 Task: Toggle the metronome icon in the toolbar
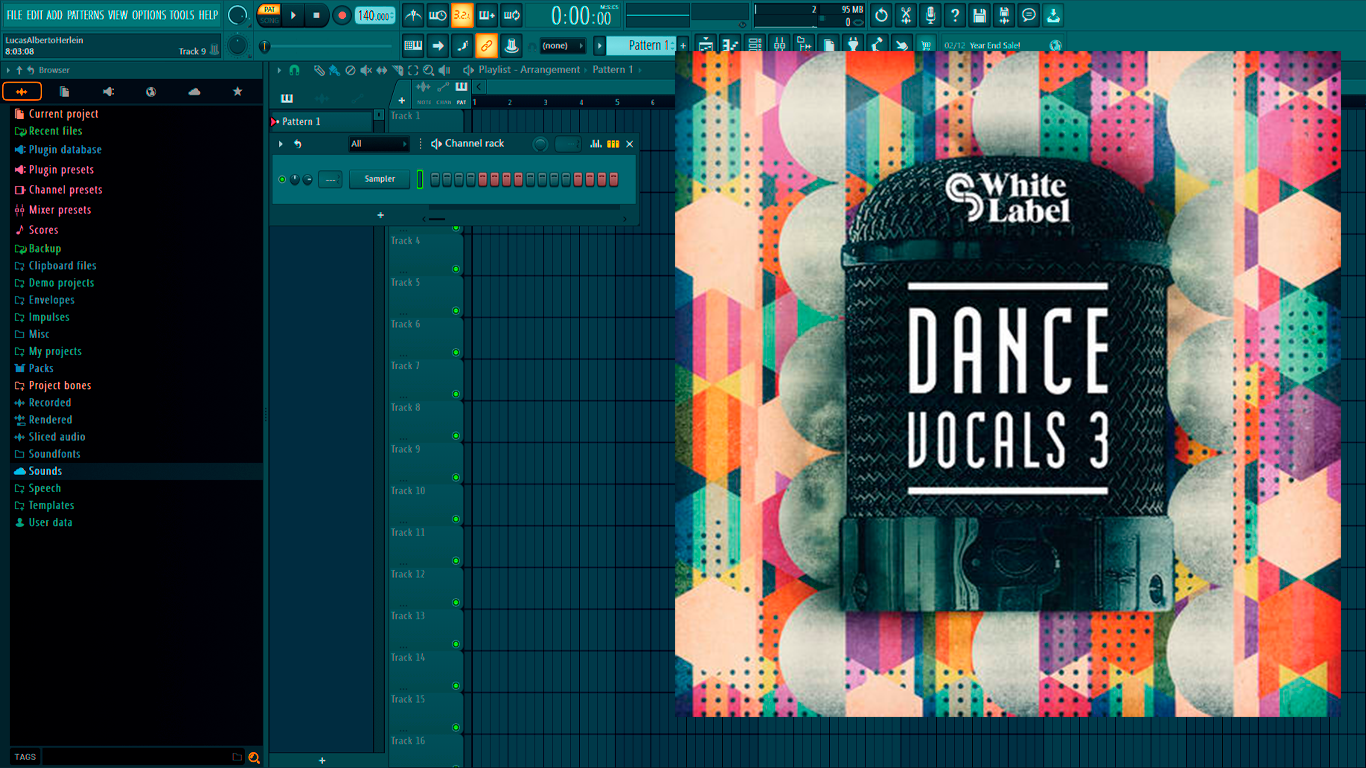[413, 15]
